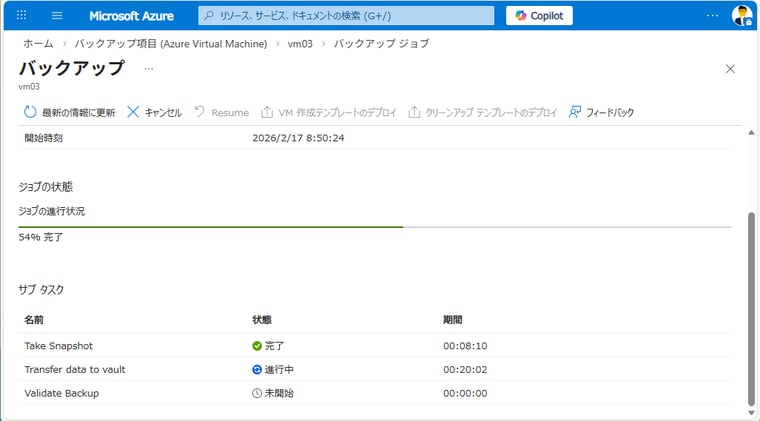Click the サブ タスク heading
760x421 pixels.
(41, 290)
